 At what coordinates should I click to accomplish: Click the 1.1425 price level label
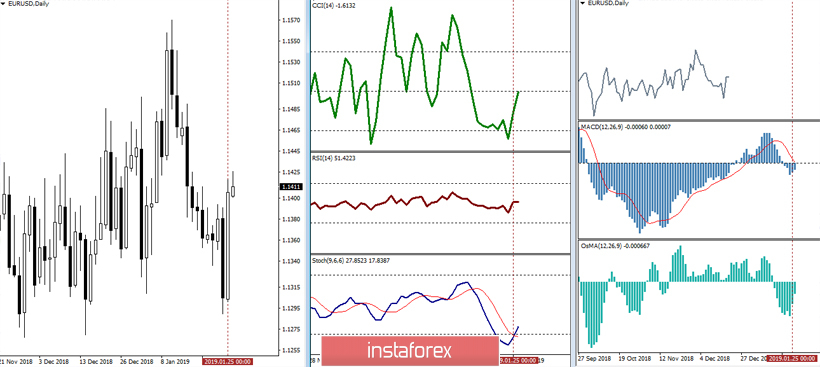[x=290, y=172]
